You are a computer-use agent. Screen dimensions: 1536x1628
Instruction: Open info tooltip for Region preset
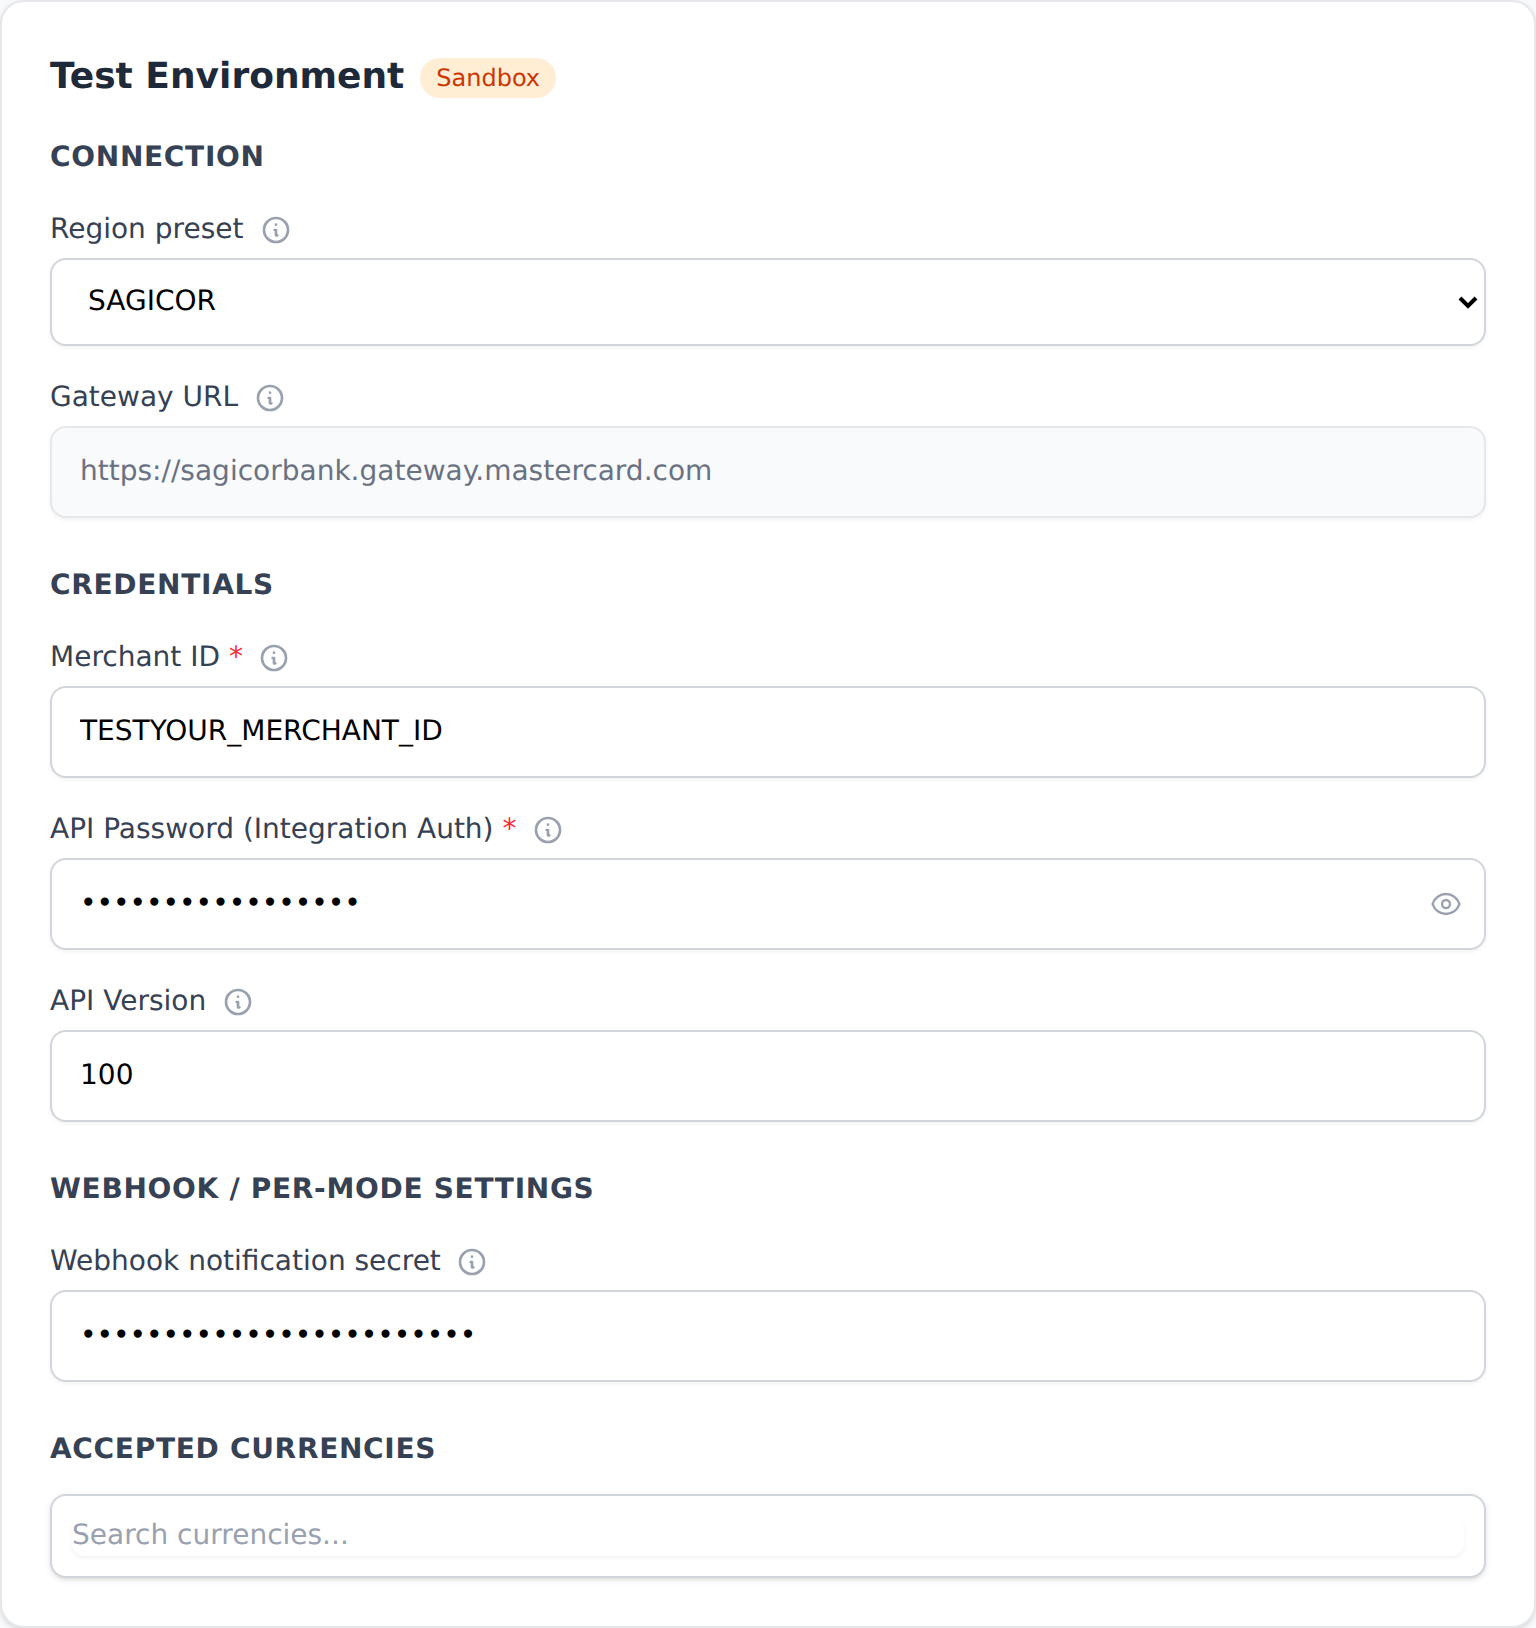pyautogui.click(x=276, y=230)
